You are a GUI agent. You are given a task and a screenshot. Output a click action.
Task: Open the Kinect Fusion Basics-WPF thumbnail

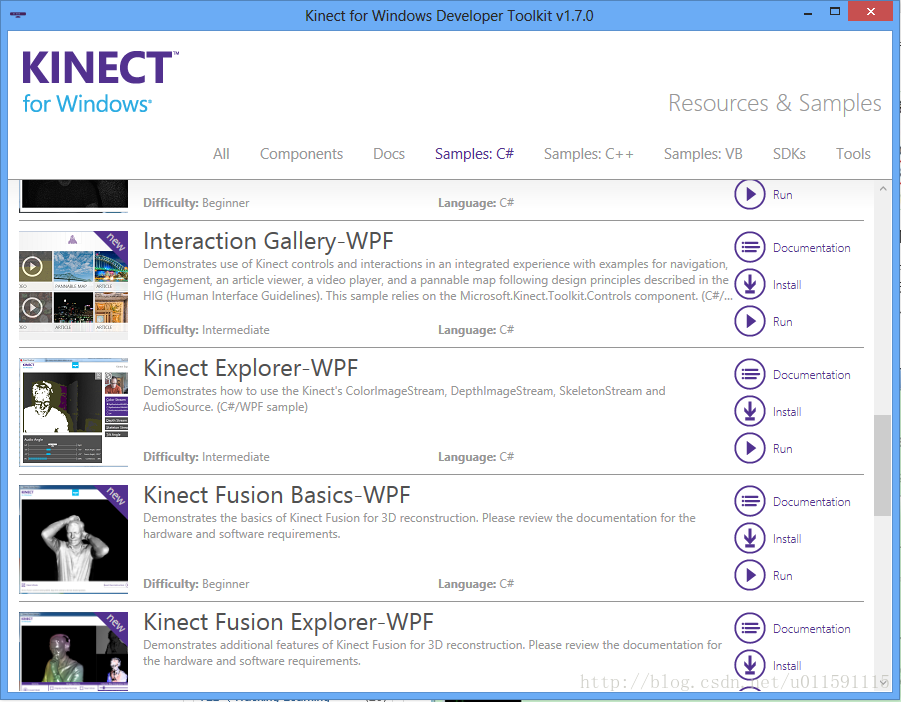point(74,539)
